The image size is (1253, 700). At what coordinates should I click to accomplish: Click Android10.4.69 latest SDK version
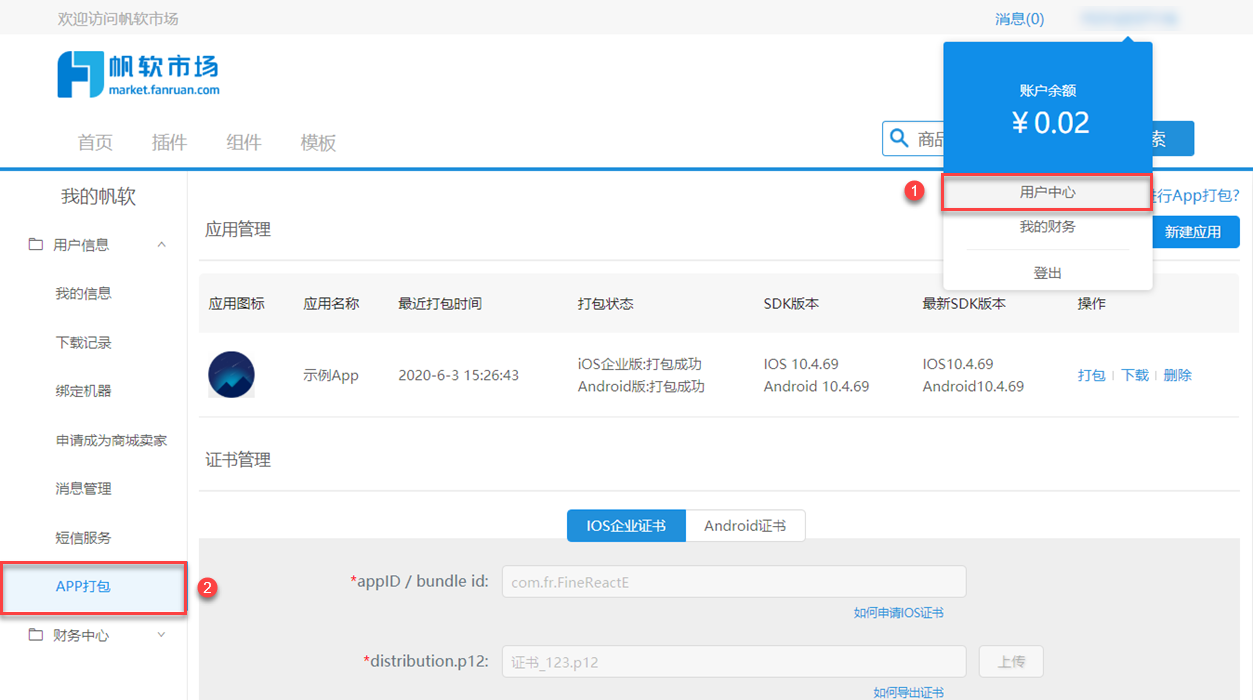[973, 386]
